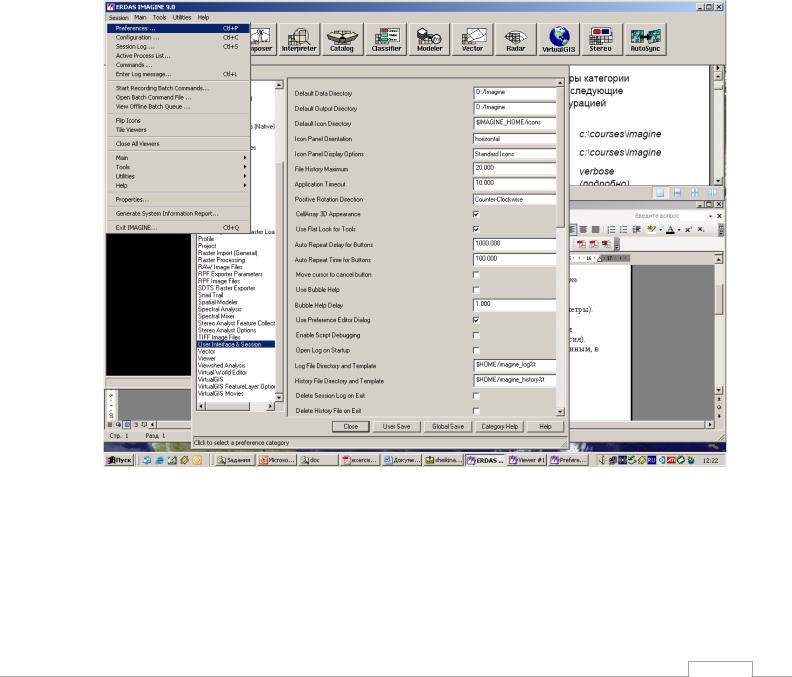Open Positive Rotation Direction dropdown

pyautogui.click(x=514, y=199)
